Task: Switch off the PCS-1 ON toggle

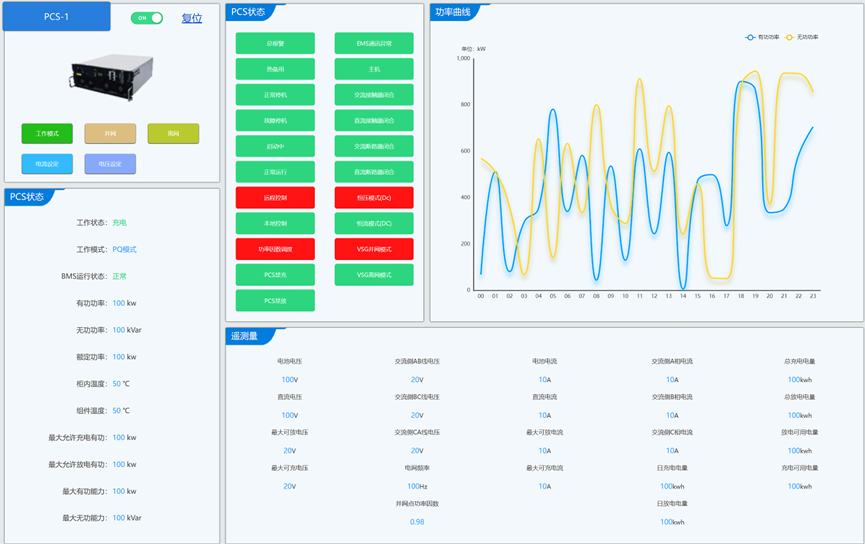Action: point(147,18)
